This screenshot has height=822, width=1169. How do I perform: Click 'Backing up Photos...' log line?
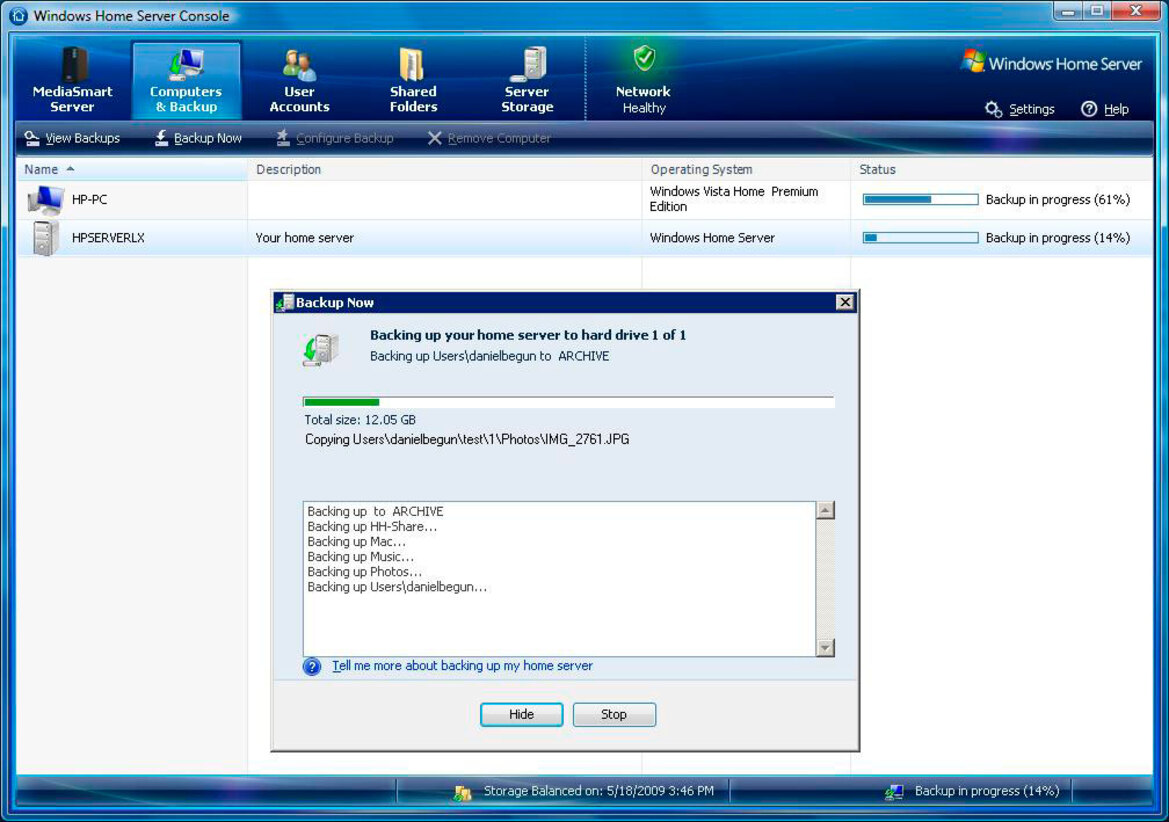tap(365, 572)
